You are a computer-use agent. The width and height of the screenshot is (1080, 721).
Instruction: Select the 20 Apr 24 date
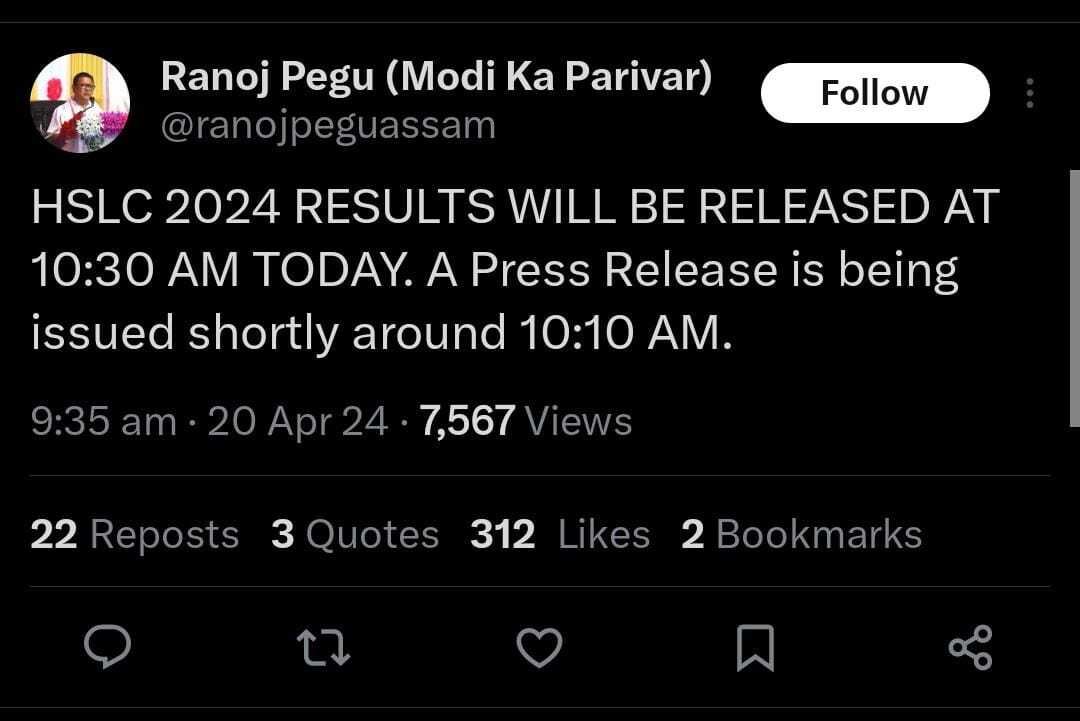coord(298,421)
